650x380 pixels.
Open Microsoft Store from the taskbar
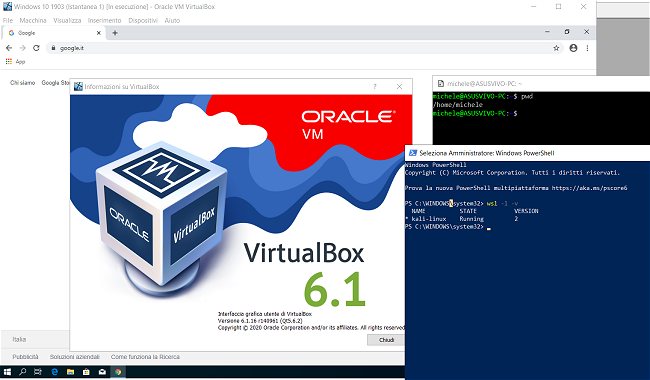(x=86, y=372)
